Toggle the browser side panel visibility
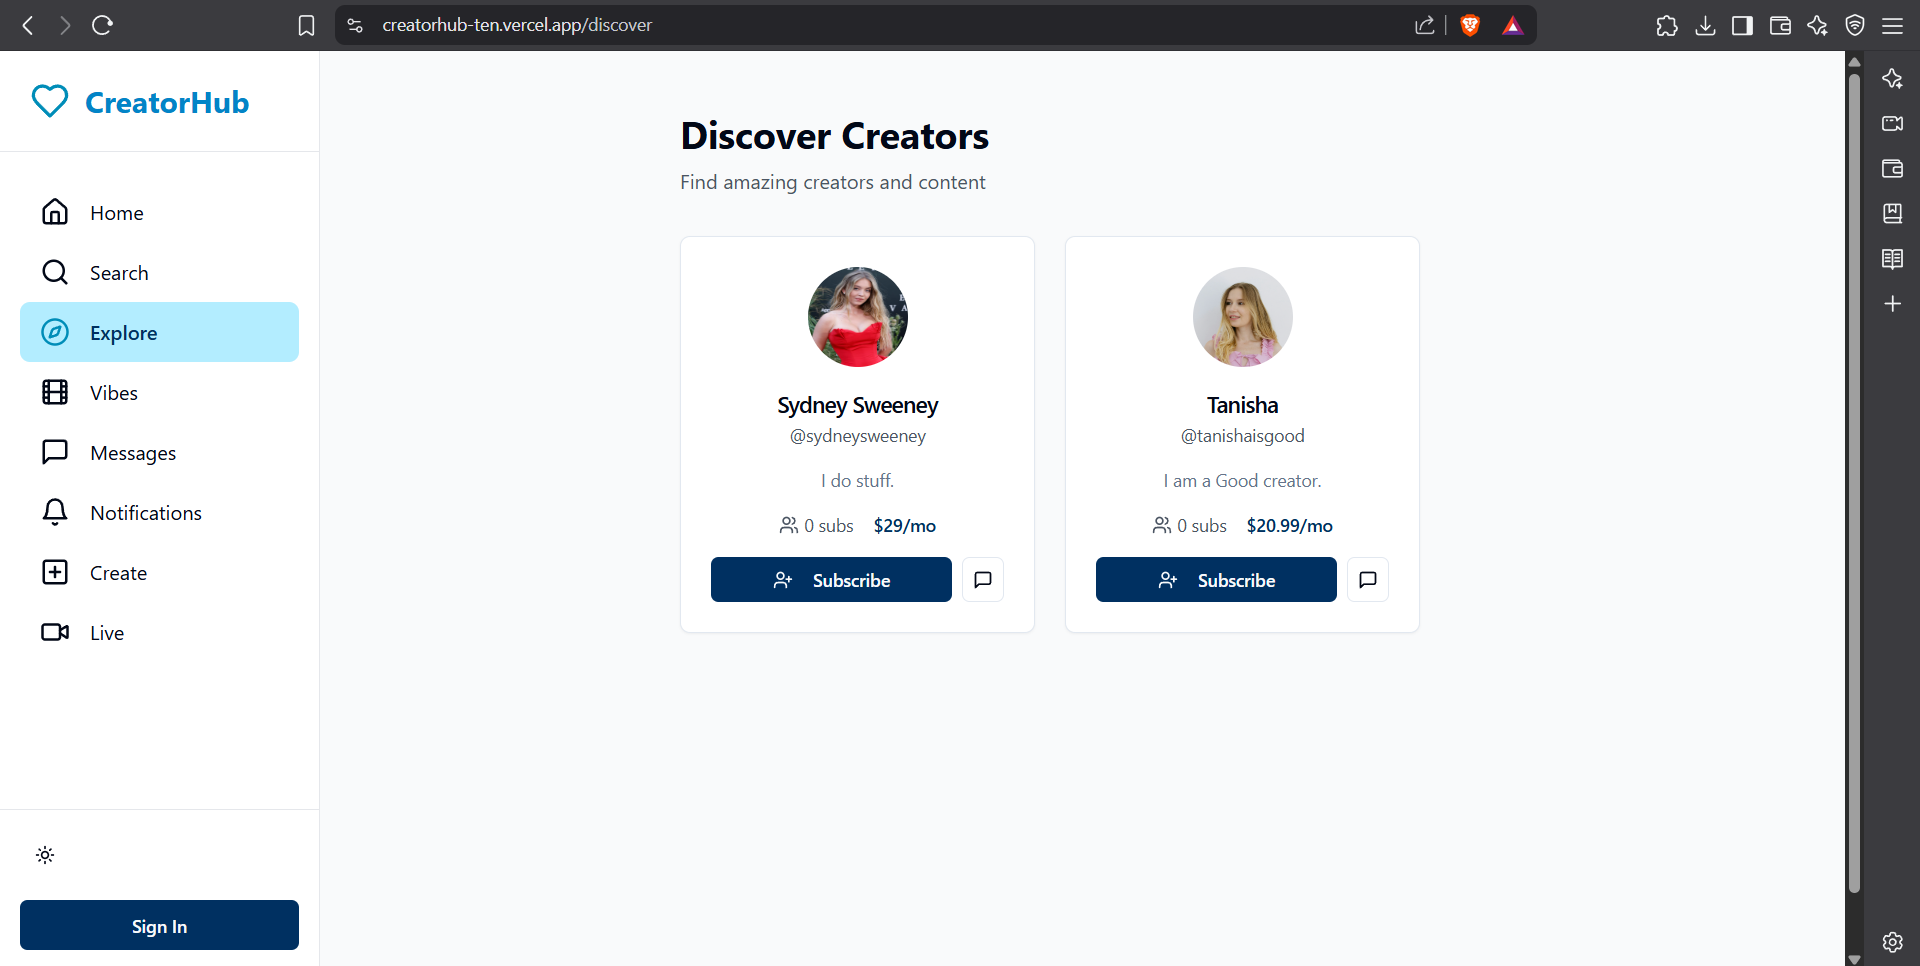Viewport: 1920px width, 966px height. tap(1742, 25)
